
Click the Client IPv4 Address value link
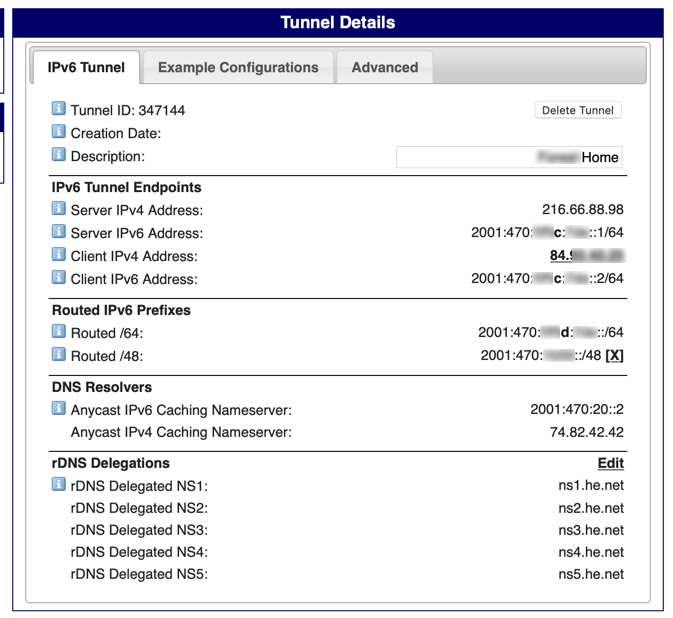tap(587, 256)
